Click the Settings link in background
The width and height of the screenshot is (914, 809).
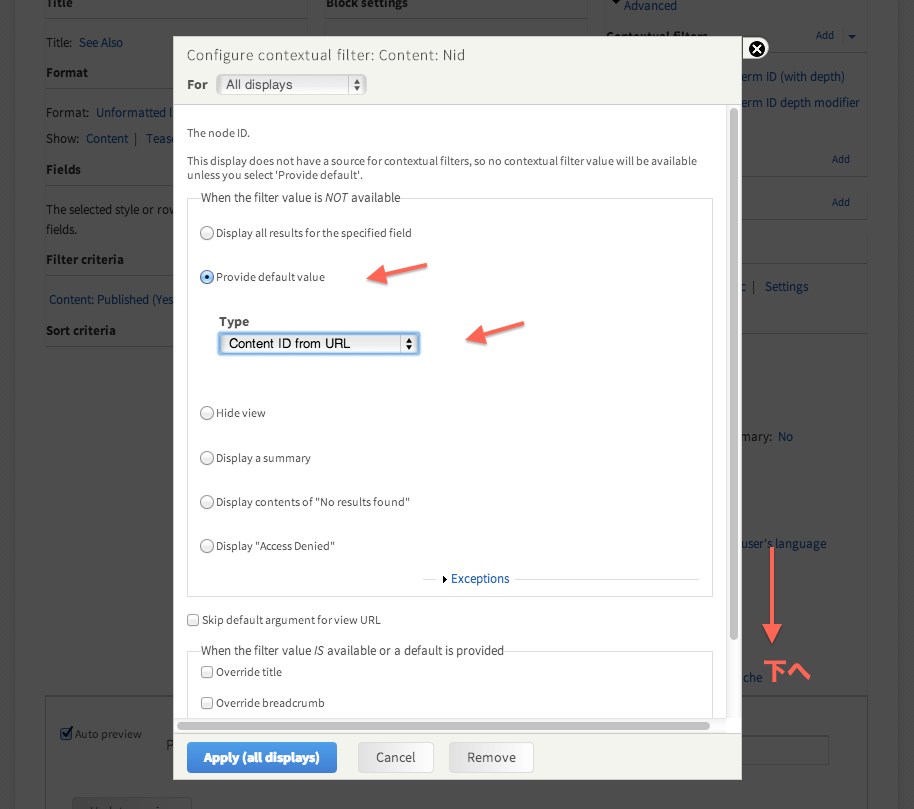pos(786,287)
